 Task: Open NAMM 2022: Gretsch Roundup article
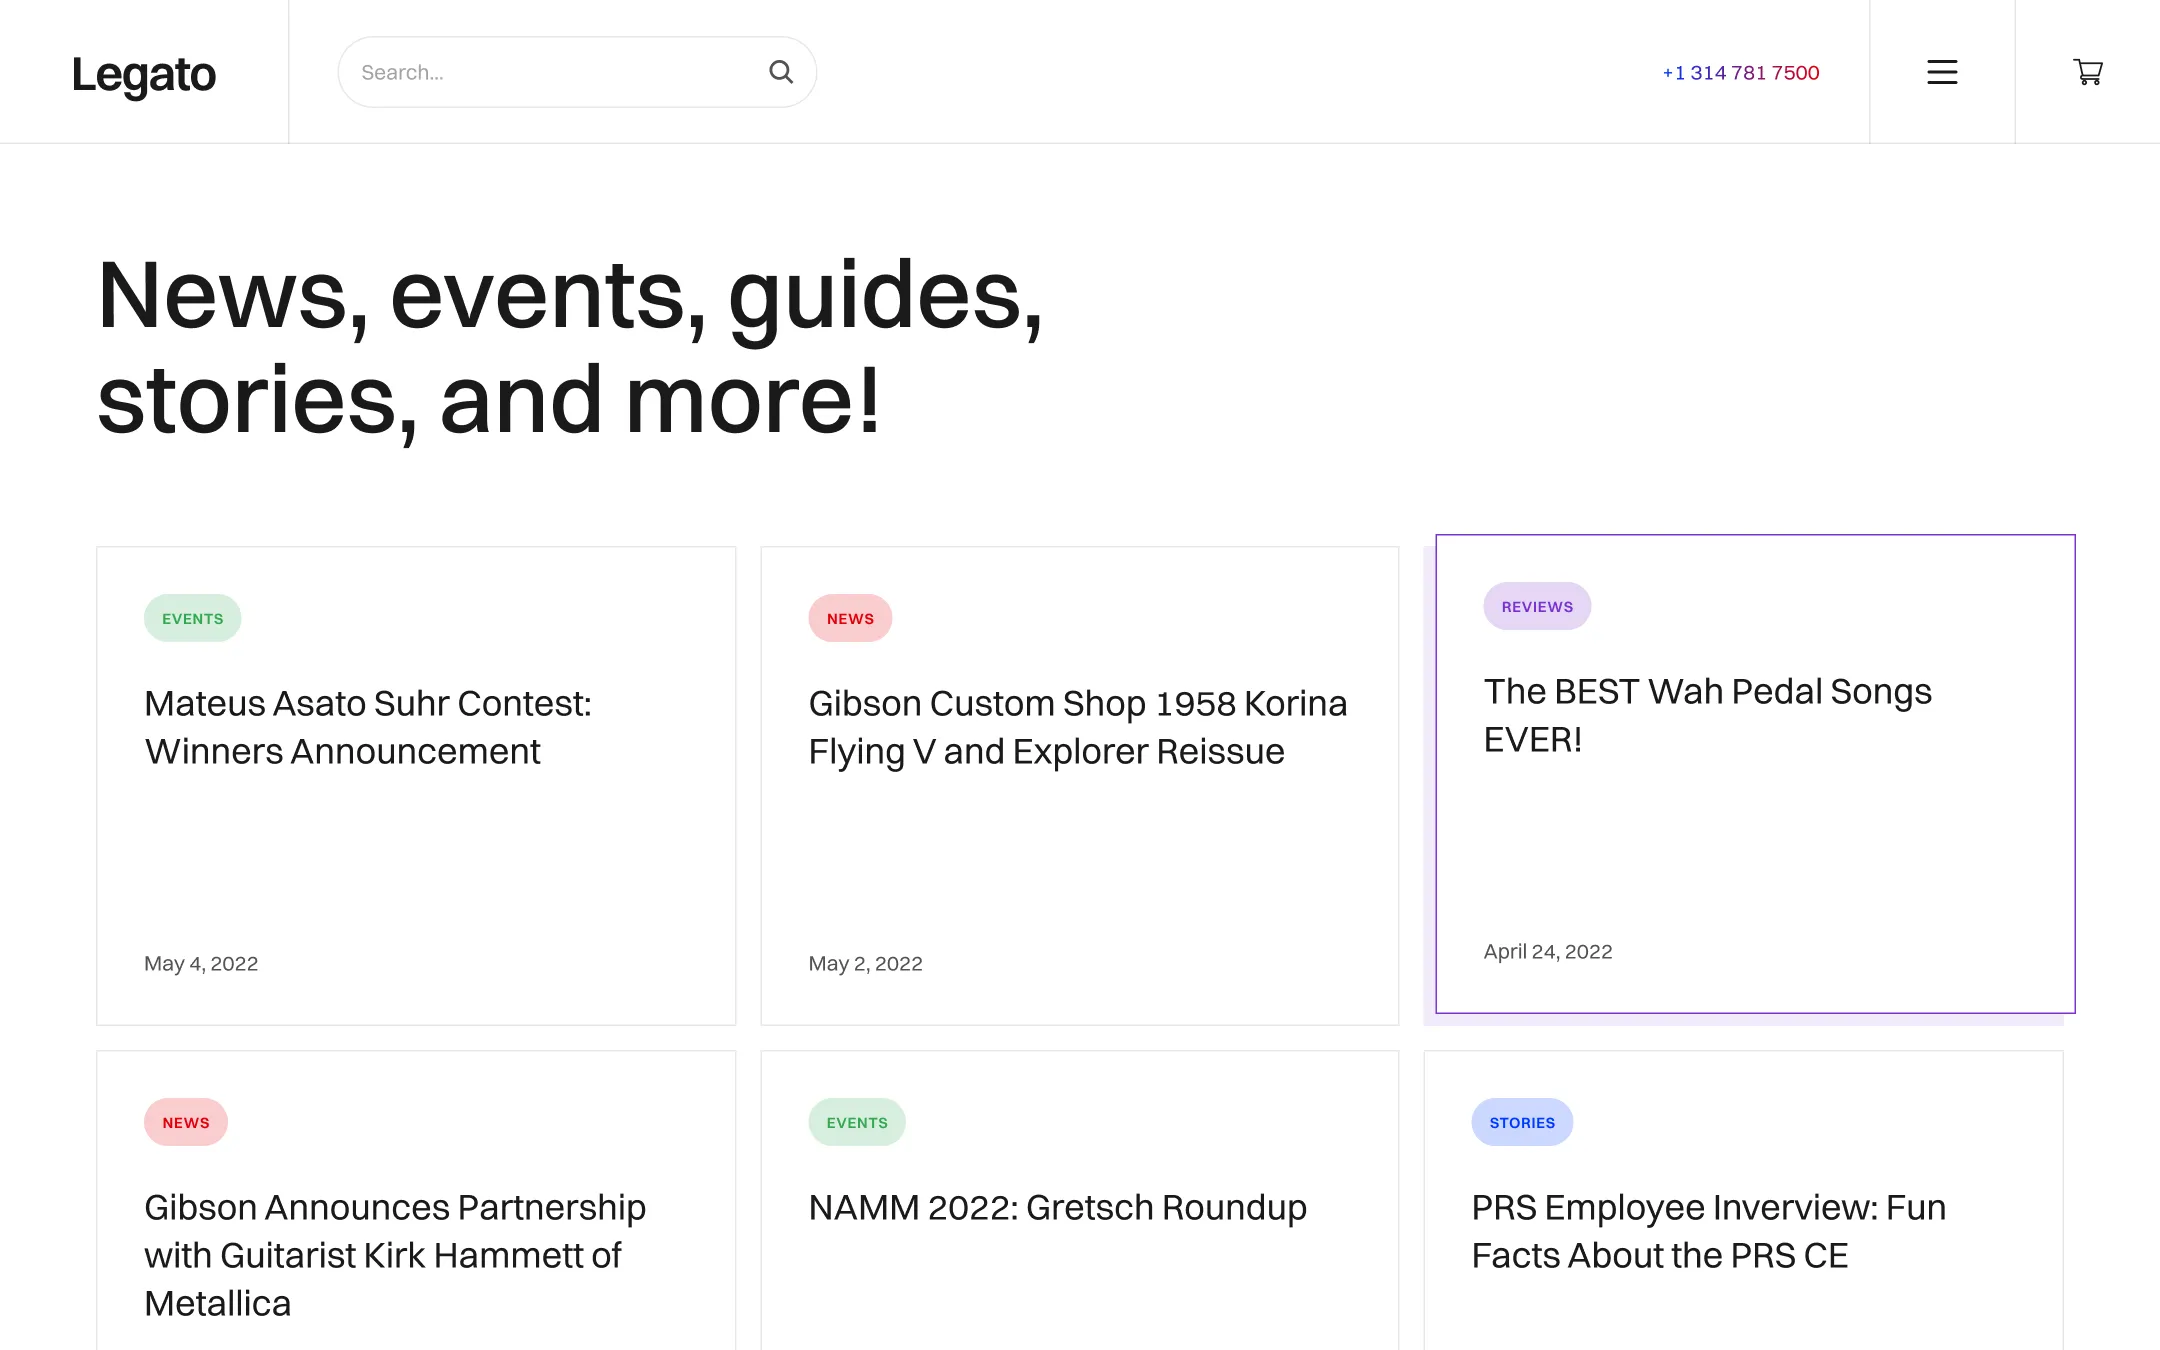[1057, 1207]
